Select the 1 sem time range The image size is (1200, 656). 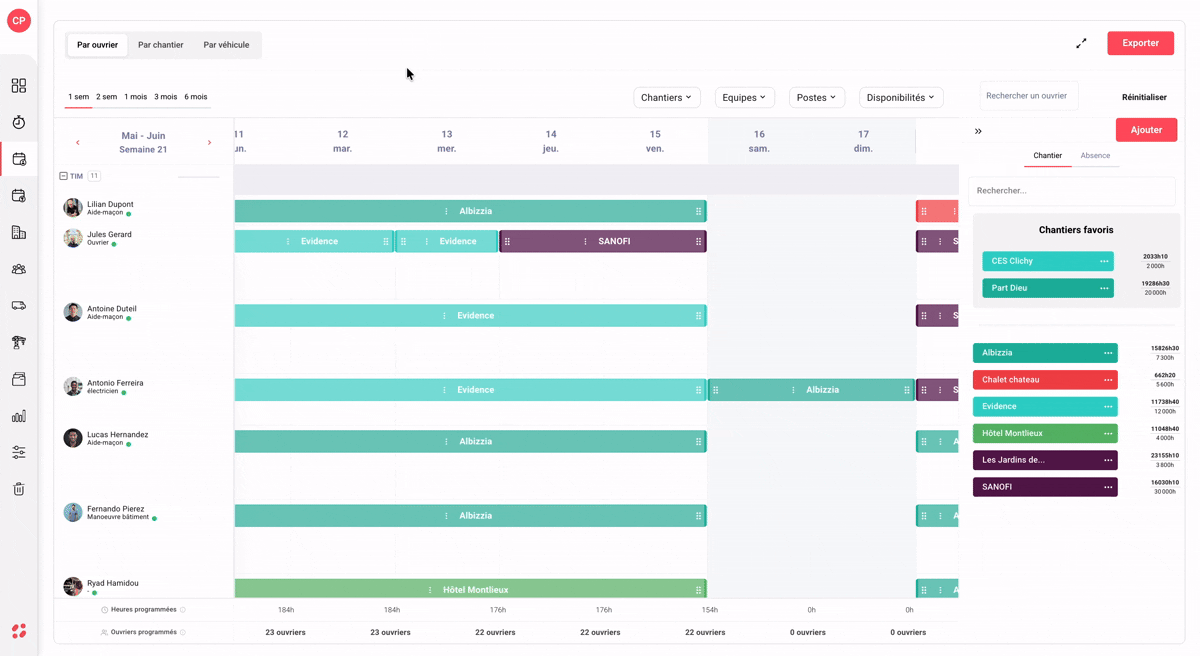tap(78, 97)
